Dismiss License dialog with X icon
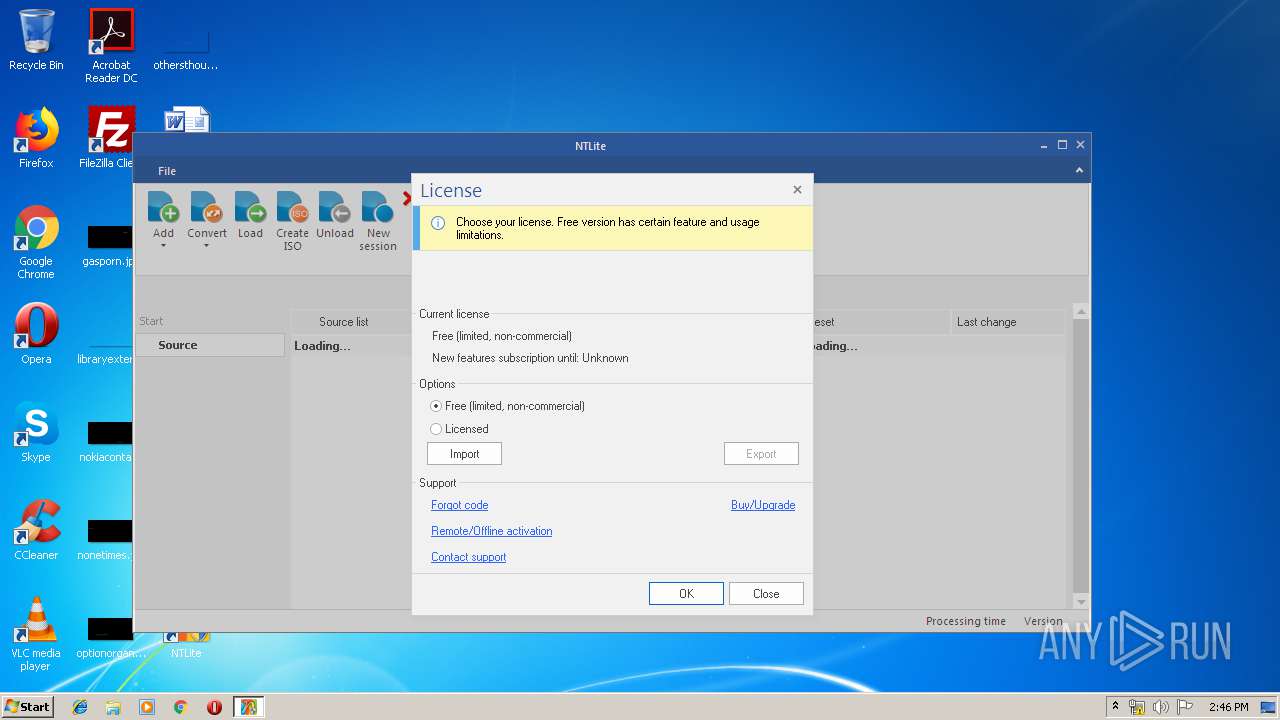This screenshot has height=720, width=1280. click(x=797, y=189)
